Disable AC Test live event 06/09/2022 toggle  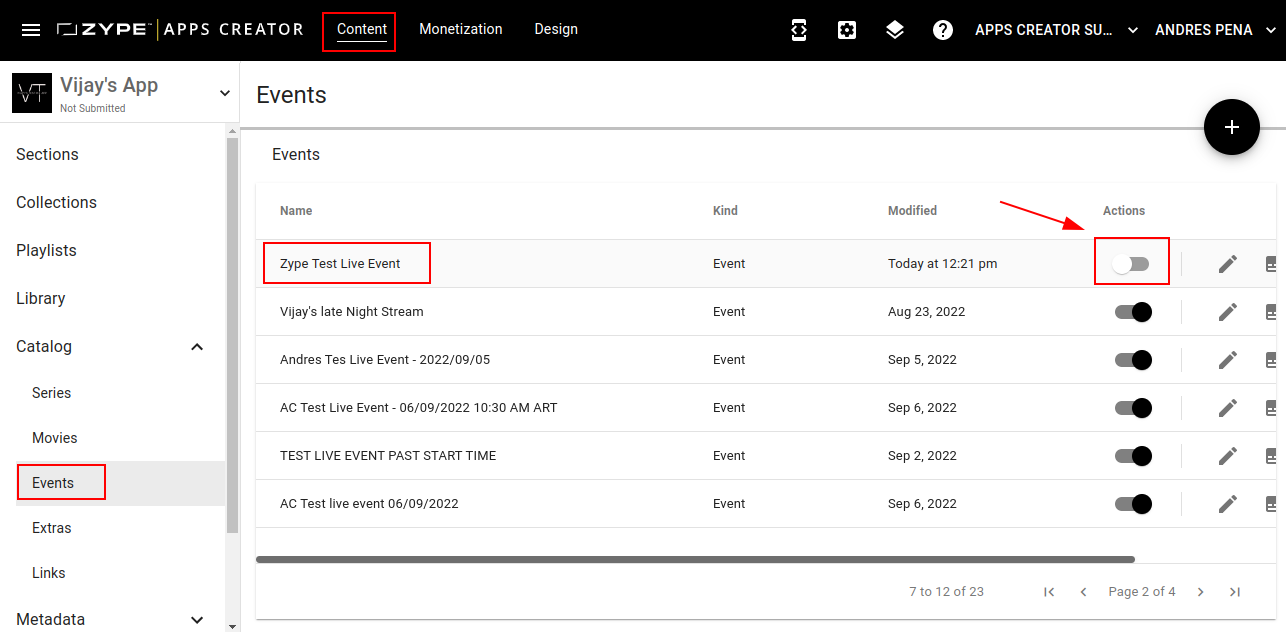(1133, 504)
